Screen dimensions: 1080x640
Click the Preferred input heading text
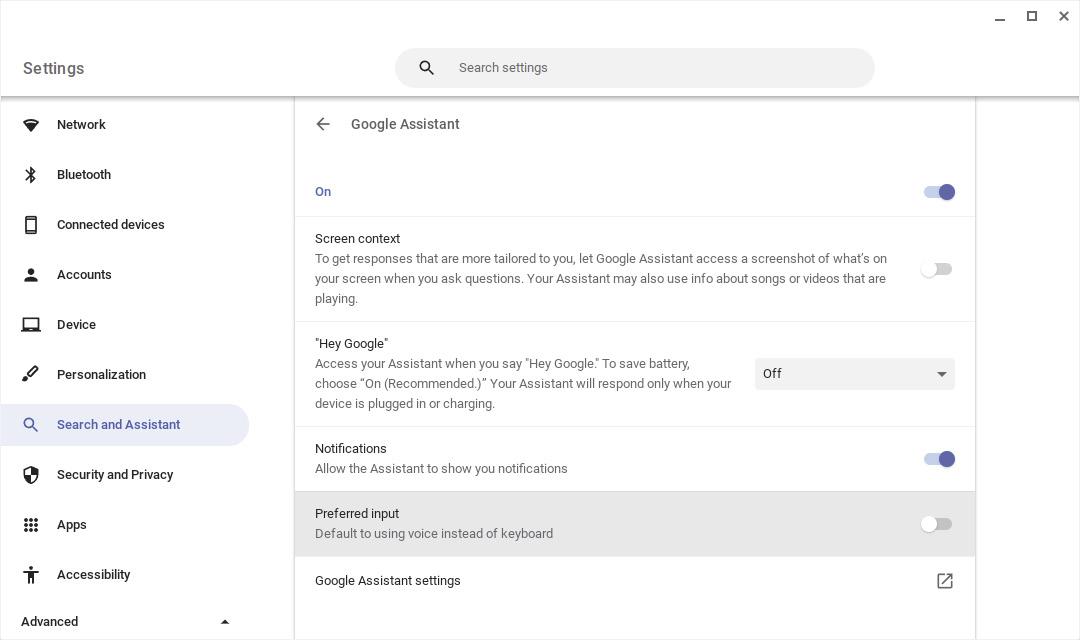pos(357,513)
